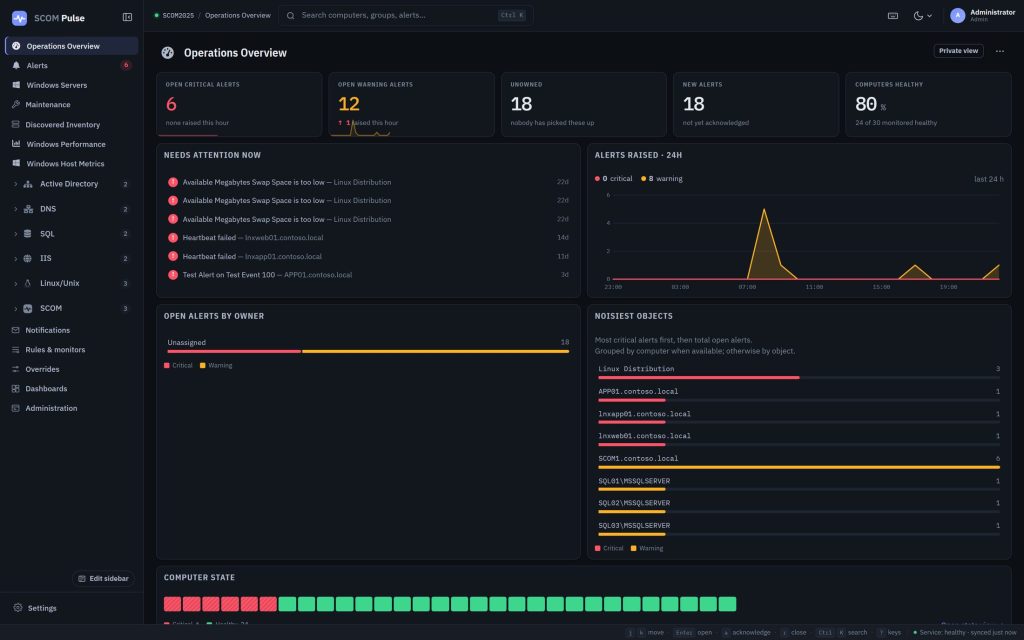
Task: Expand the SCOM group chevron
Action: 16,308
